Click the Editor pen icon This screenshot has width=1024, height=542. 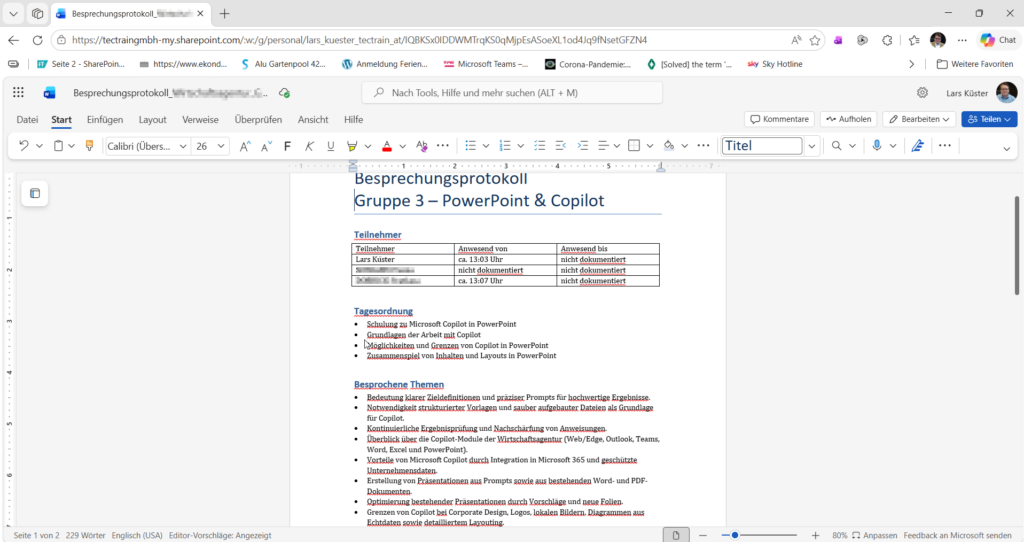(x=918, y=146)
